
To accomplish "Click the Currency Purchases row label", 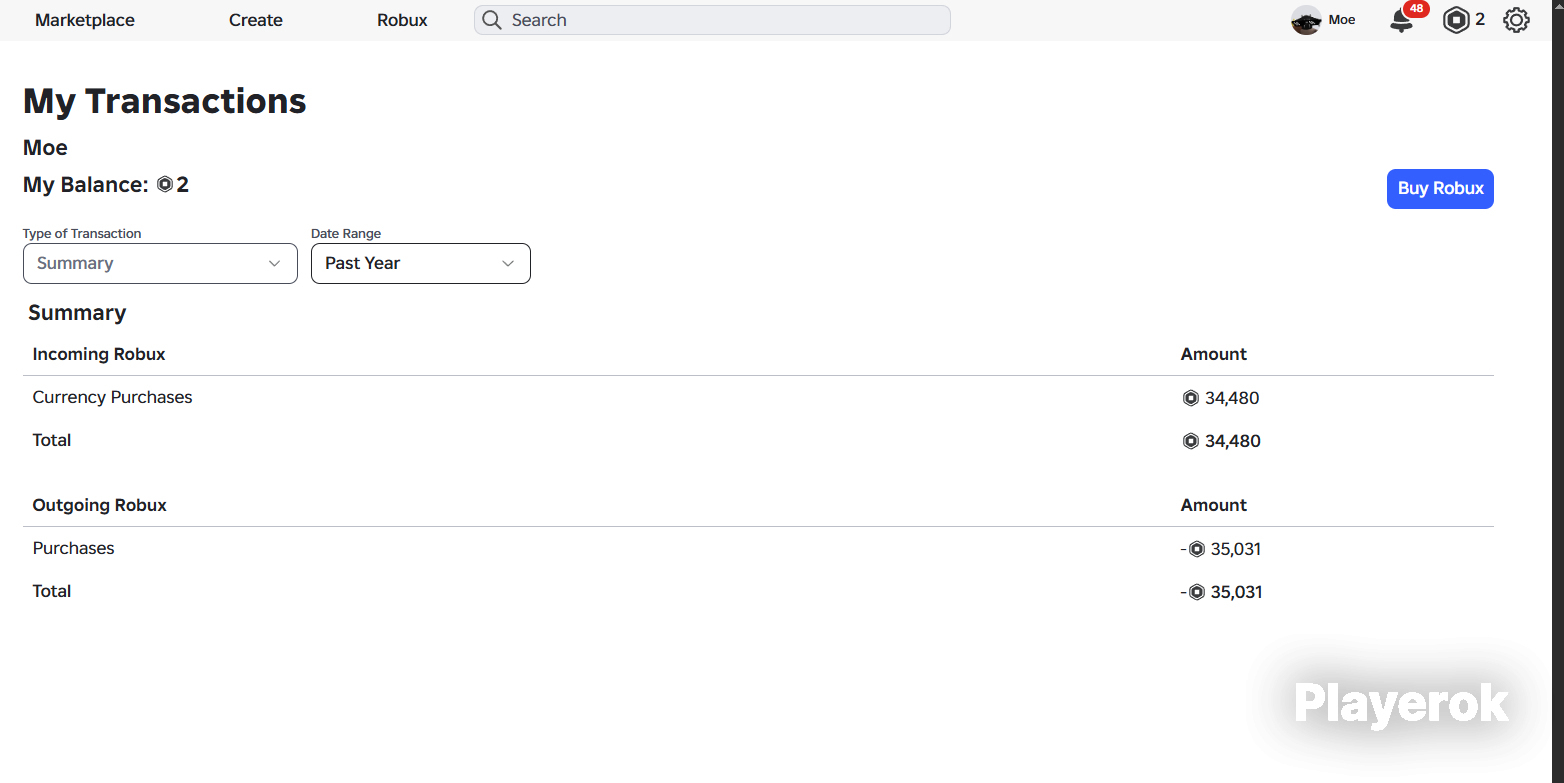I will click(112, 397).
